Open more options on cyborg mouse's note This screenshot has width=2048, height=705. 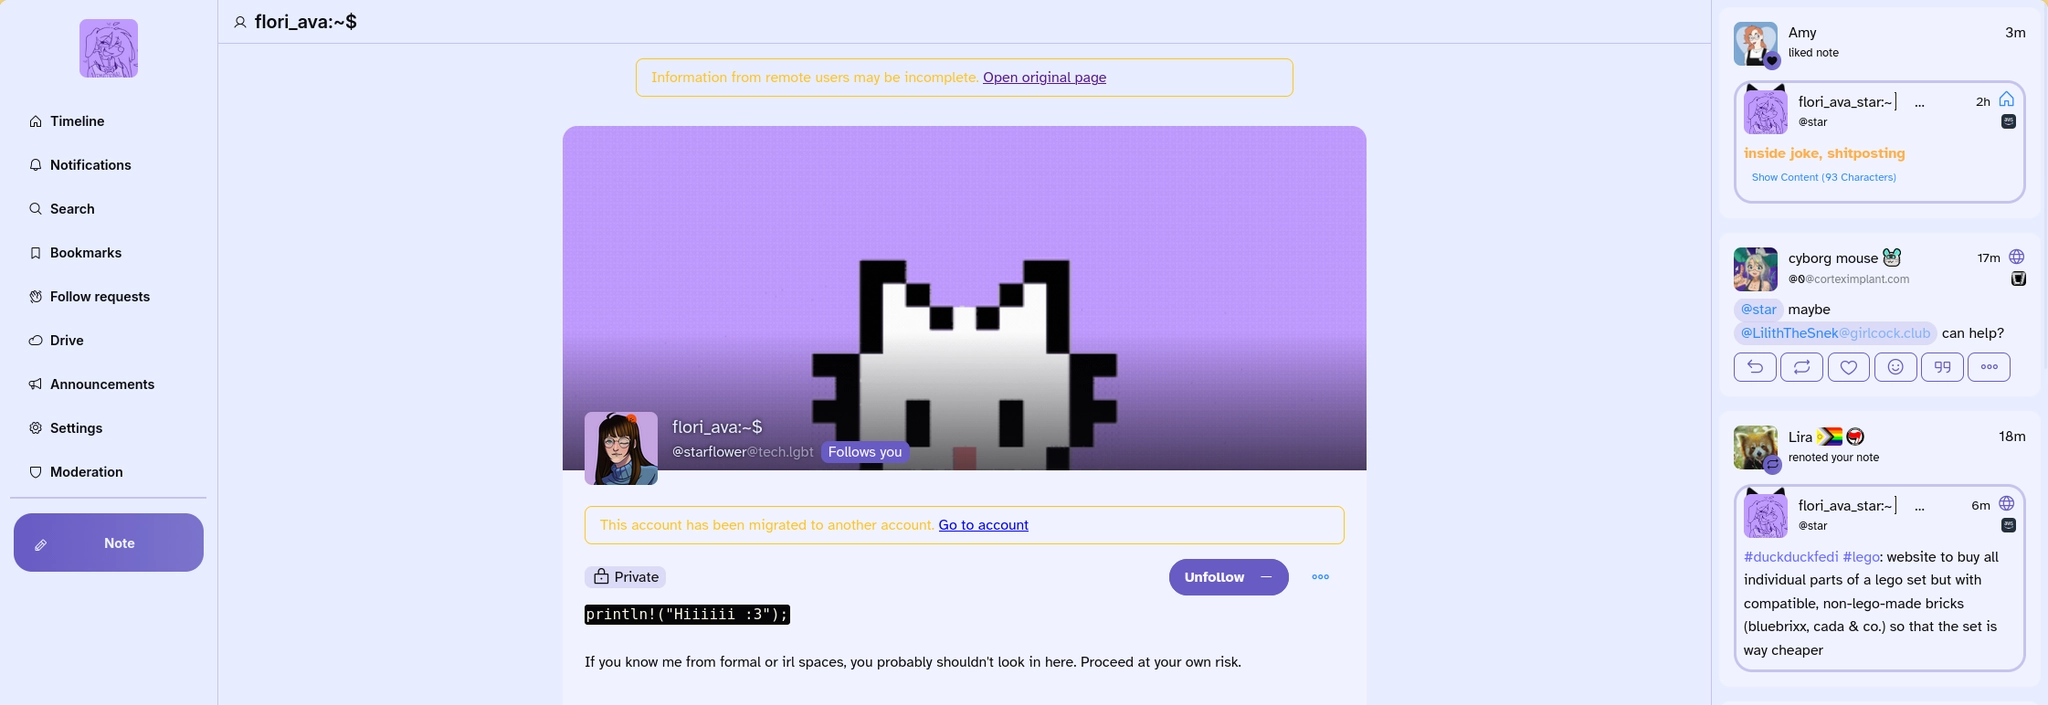pos(1989,367)
